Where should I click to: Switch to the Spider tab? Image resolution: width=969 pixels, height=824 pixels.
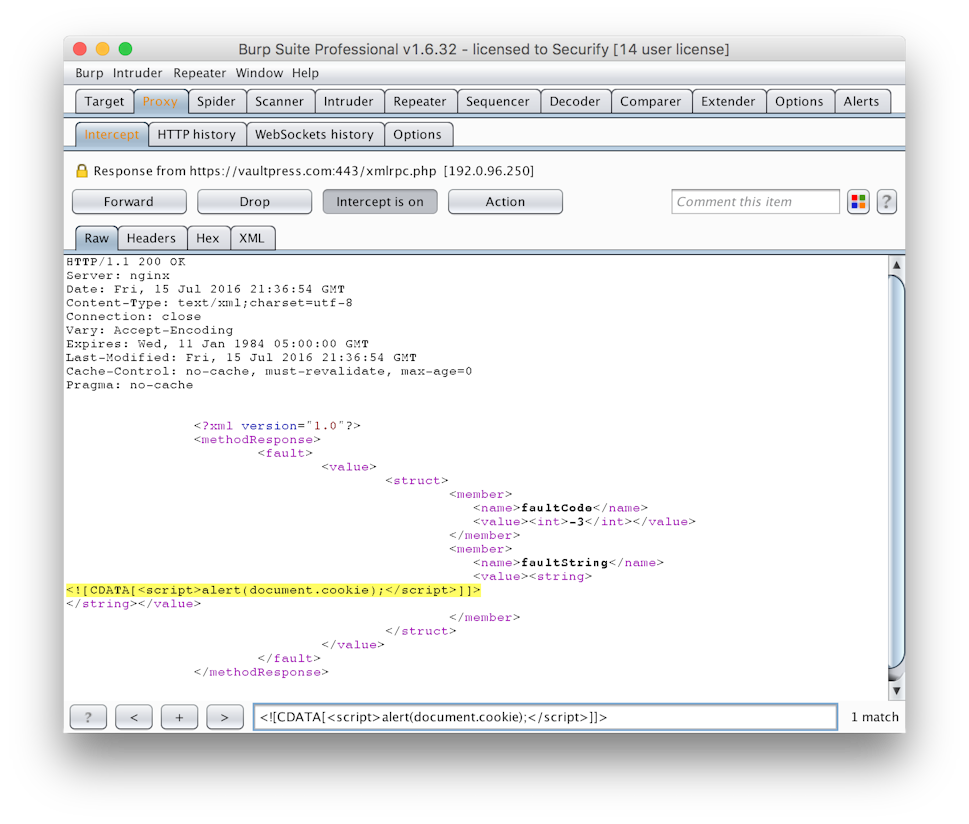216,101
